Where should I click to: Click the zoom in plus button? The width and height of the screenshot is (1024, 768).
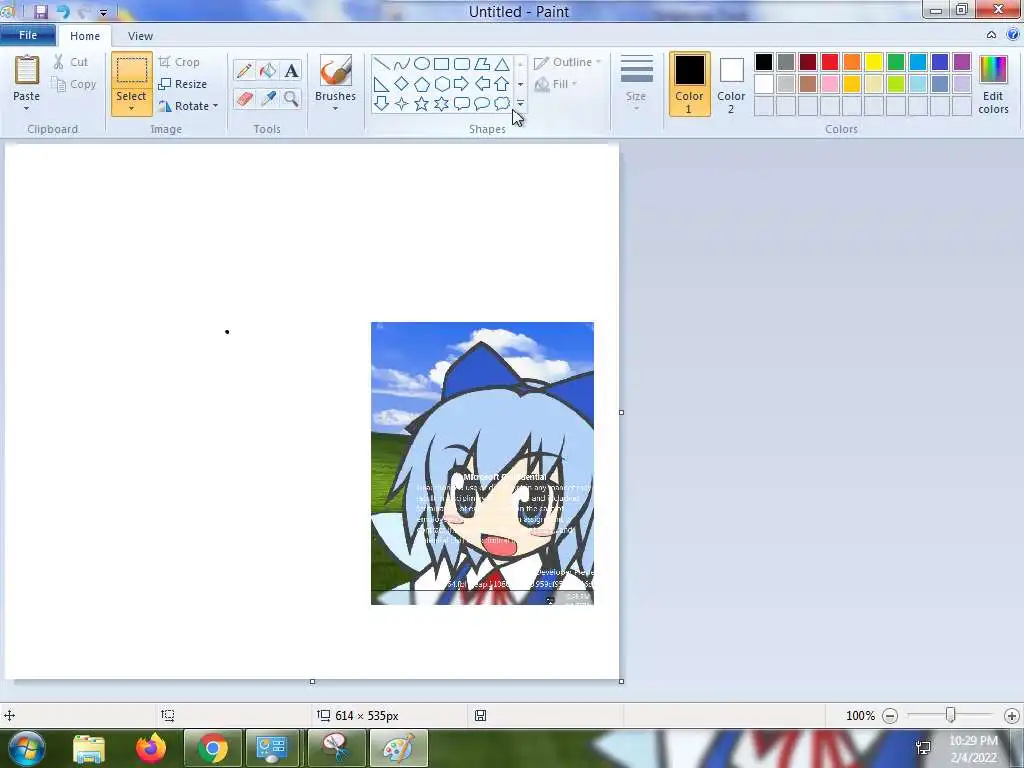click(x=1012, y=716)
